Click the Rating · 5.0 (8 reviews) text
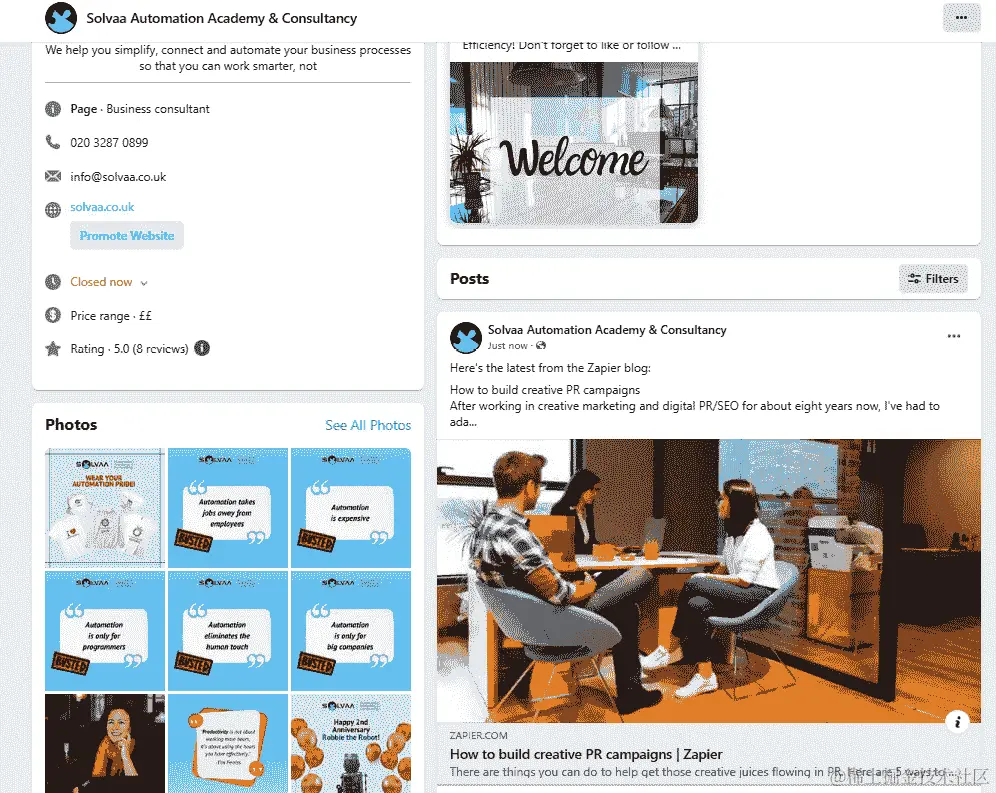The width and height of the screenshot is (996, 793). [130, 348]
